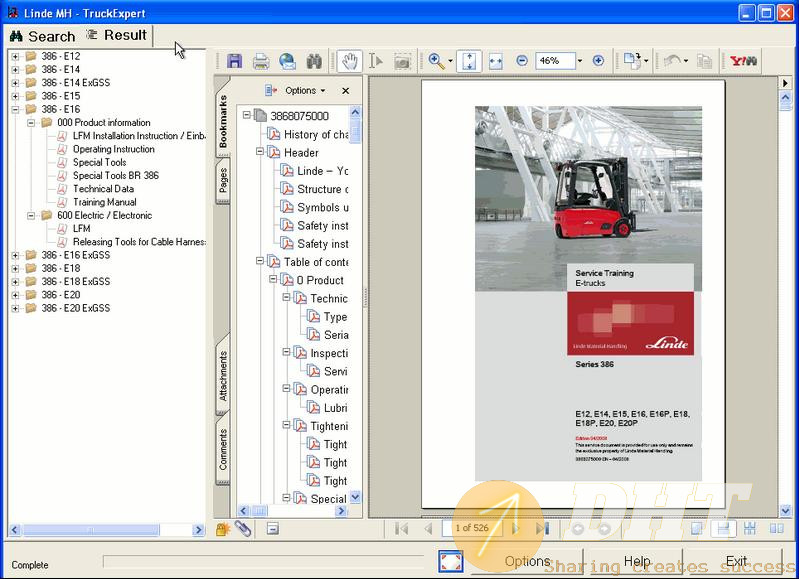The width and height of the screenshot is (799, 579).
Task: Click the 46% zoom value field
Action: (x=555, y=61)
